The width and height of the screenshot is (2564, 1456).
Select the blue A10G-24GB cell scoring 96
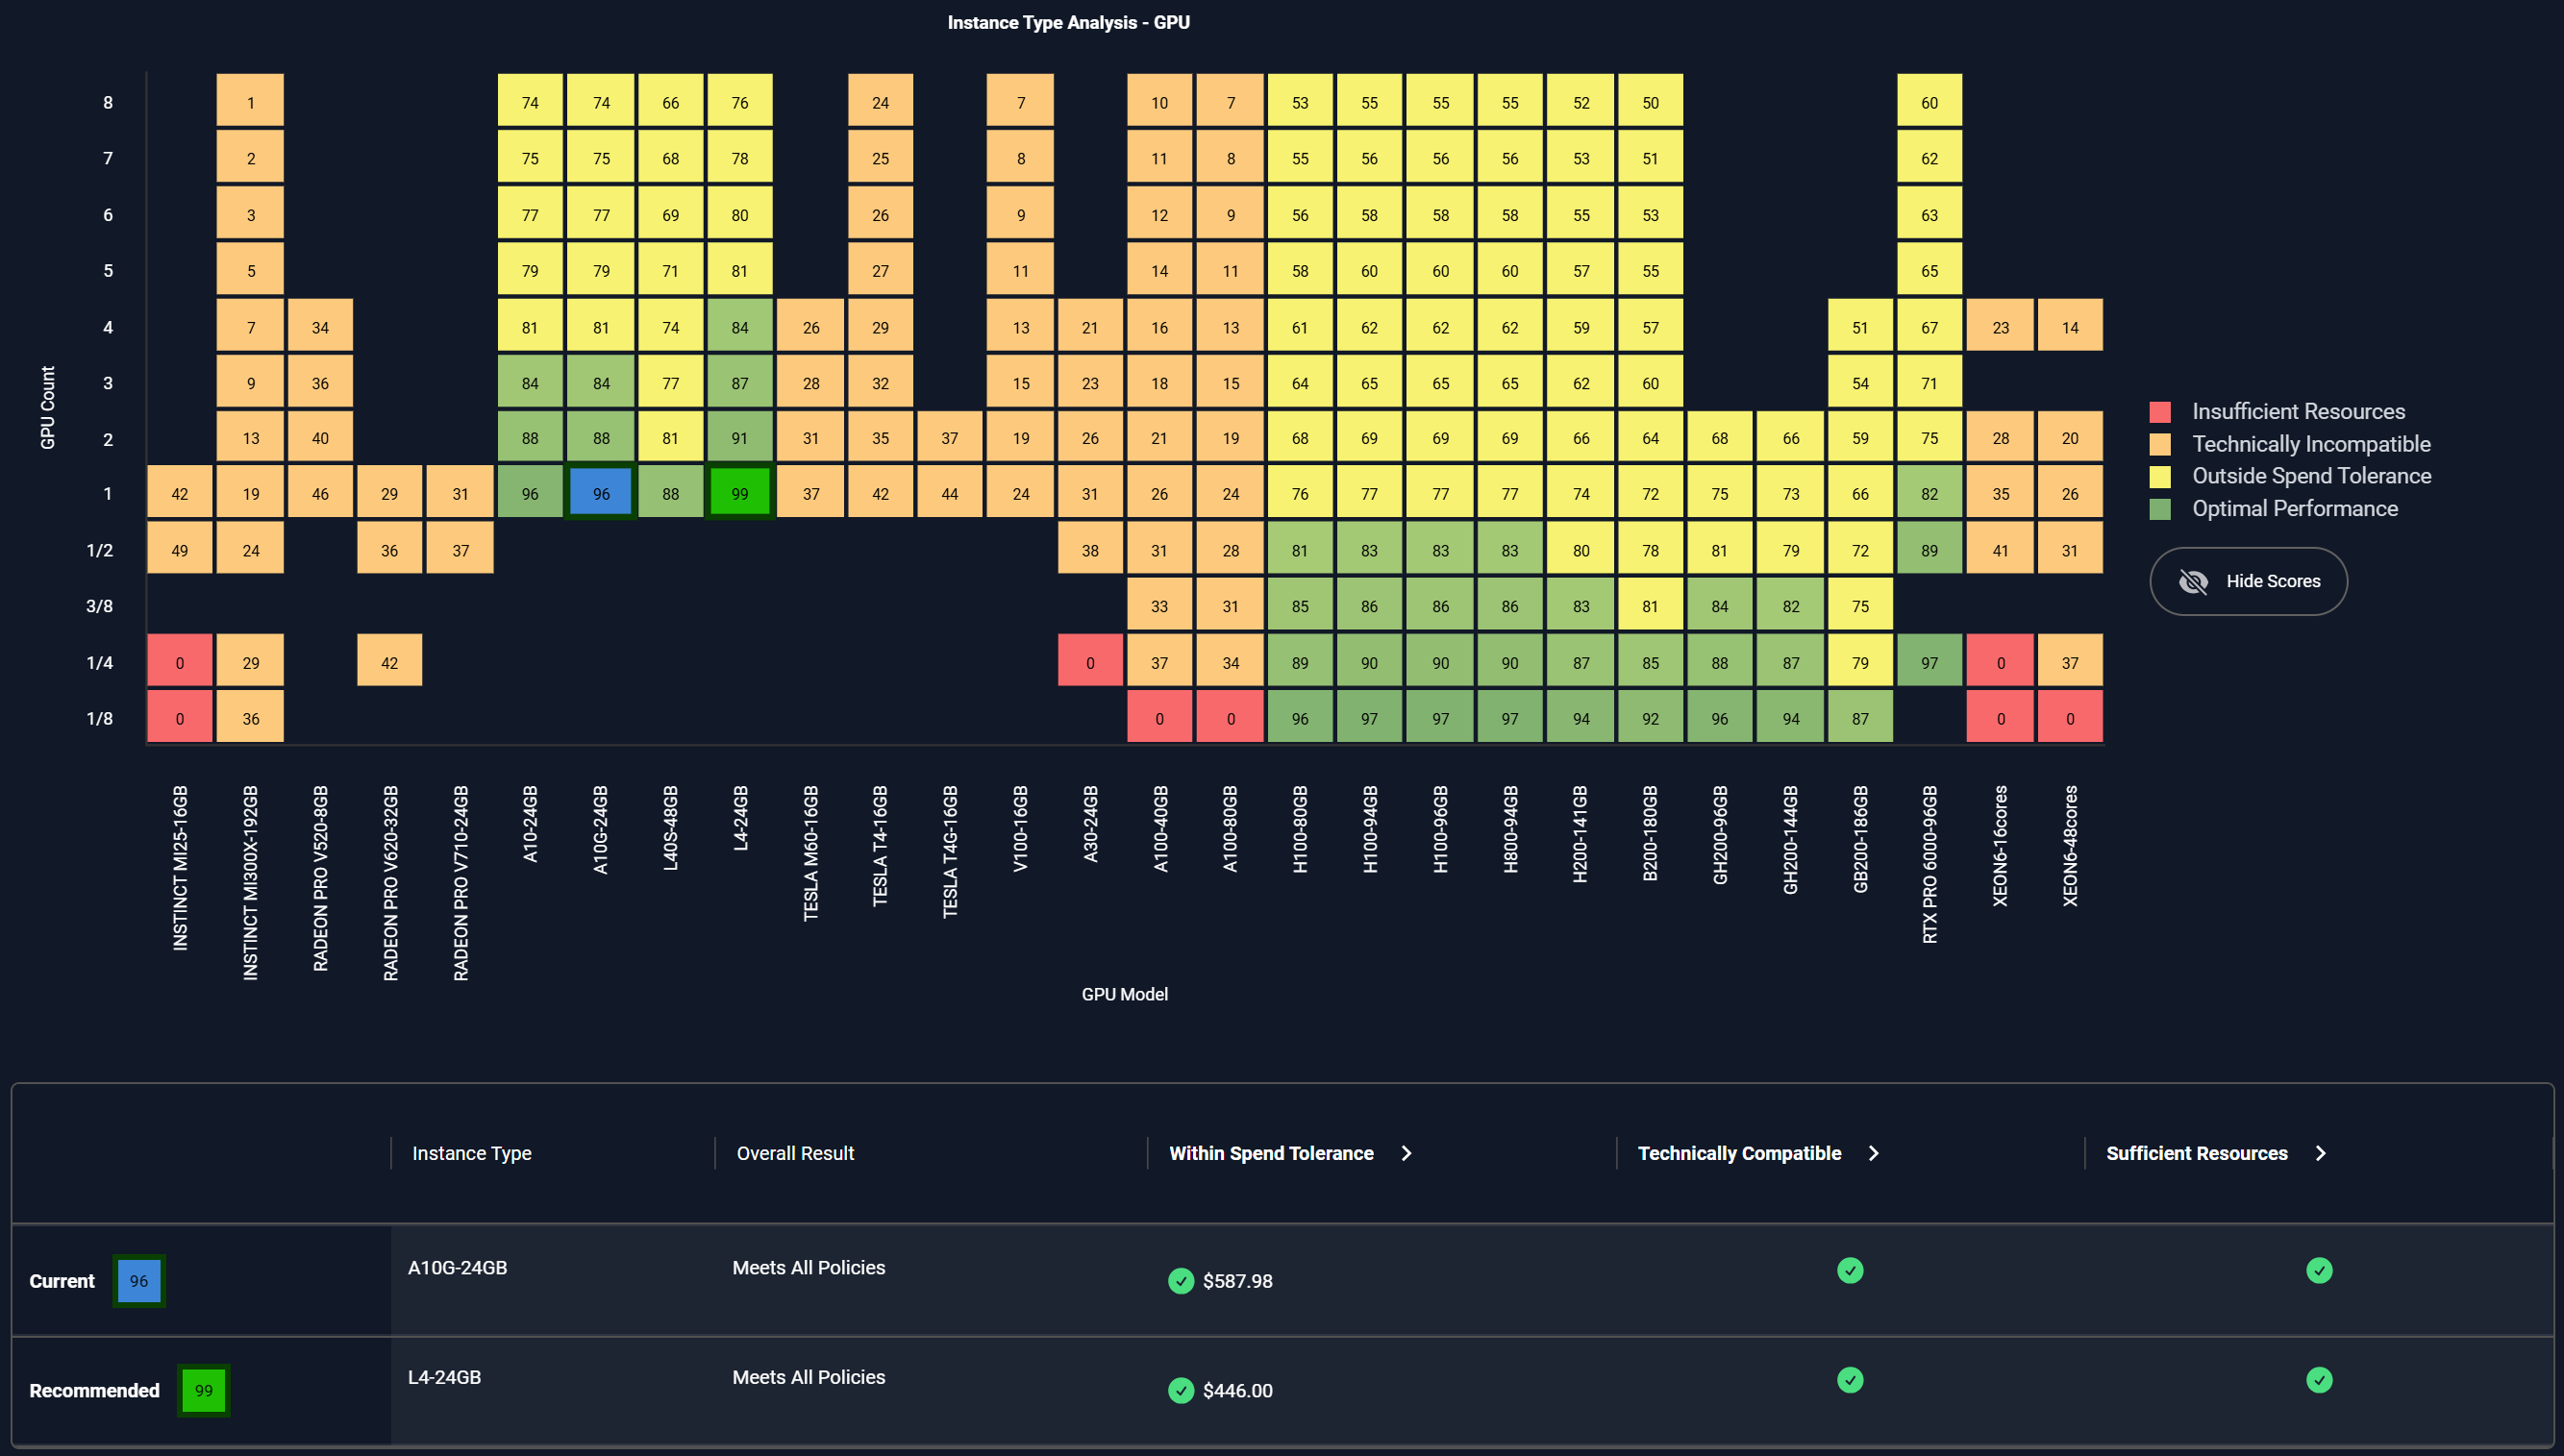pyautogui.click(x=601, y=493)
